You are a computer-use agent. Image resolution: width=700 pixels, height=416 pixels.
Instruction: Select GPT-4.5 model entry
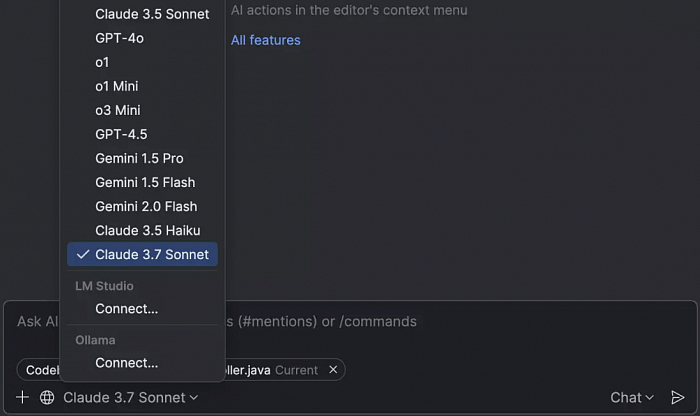(142, 134)
